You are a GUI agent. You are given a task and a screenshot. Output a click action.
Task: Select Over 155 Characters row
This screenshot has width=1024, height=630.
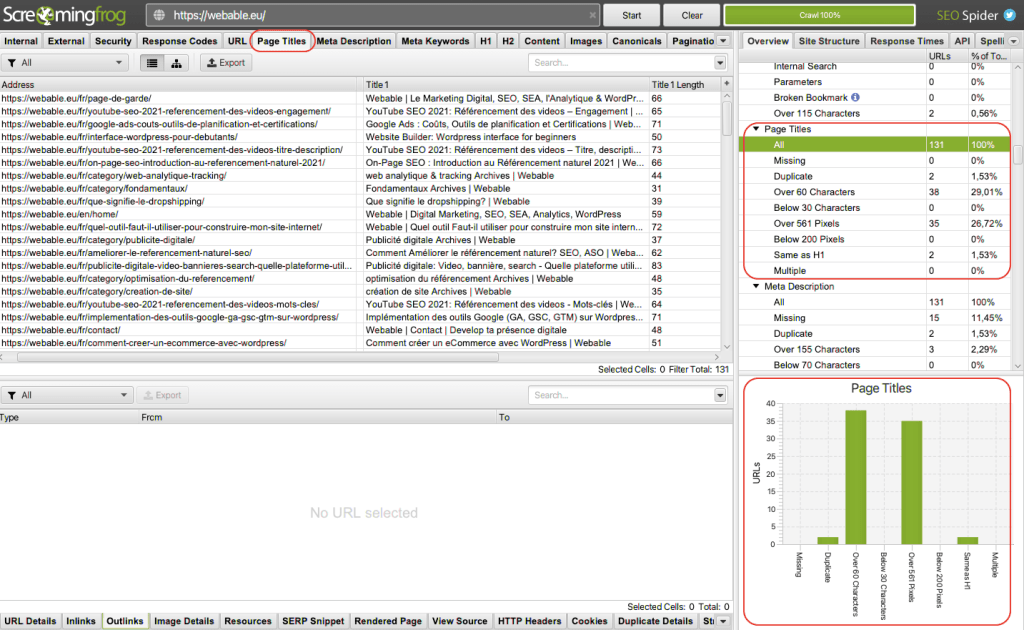point(875,349)
